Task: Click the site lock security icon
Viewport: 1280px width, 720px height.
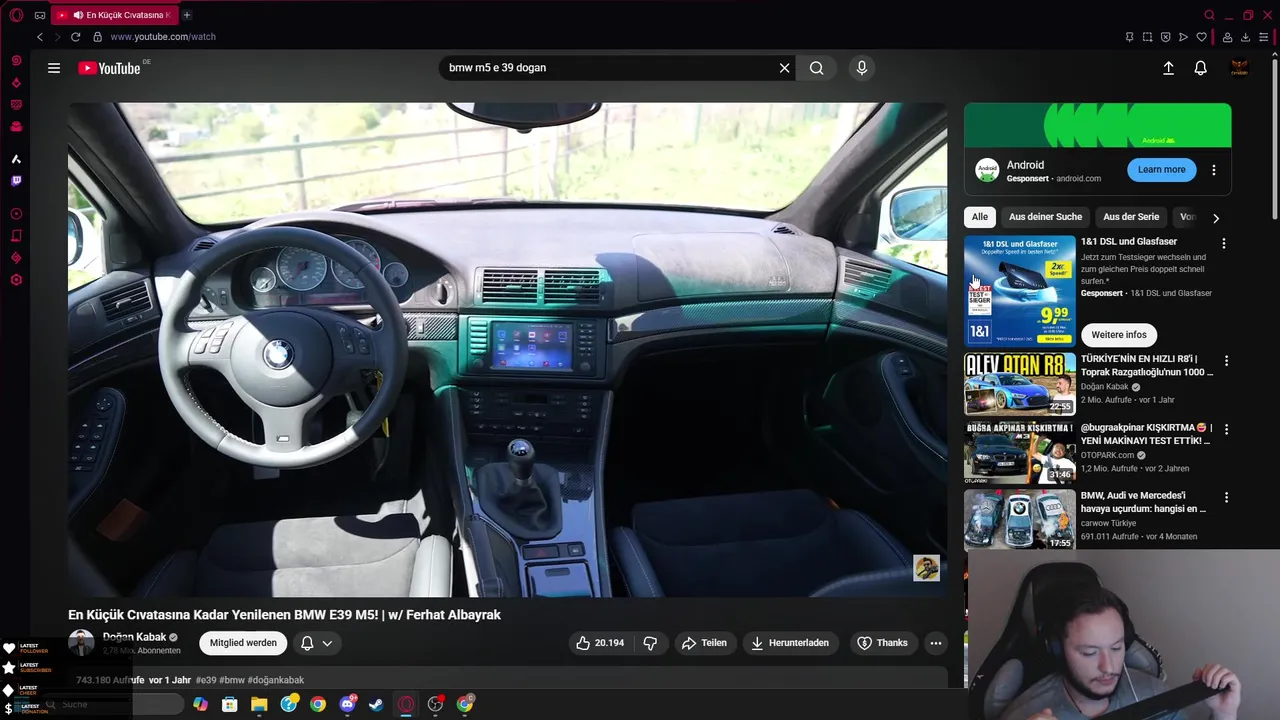Action: pyautogui.click(x=97, y=37)
